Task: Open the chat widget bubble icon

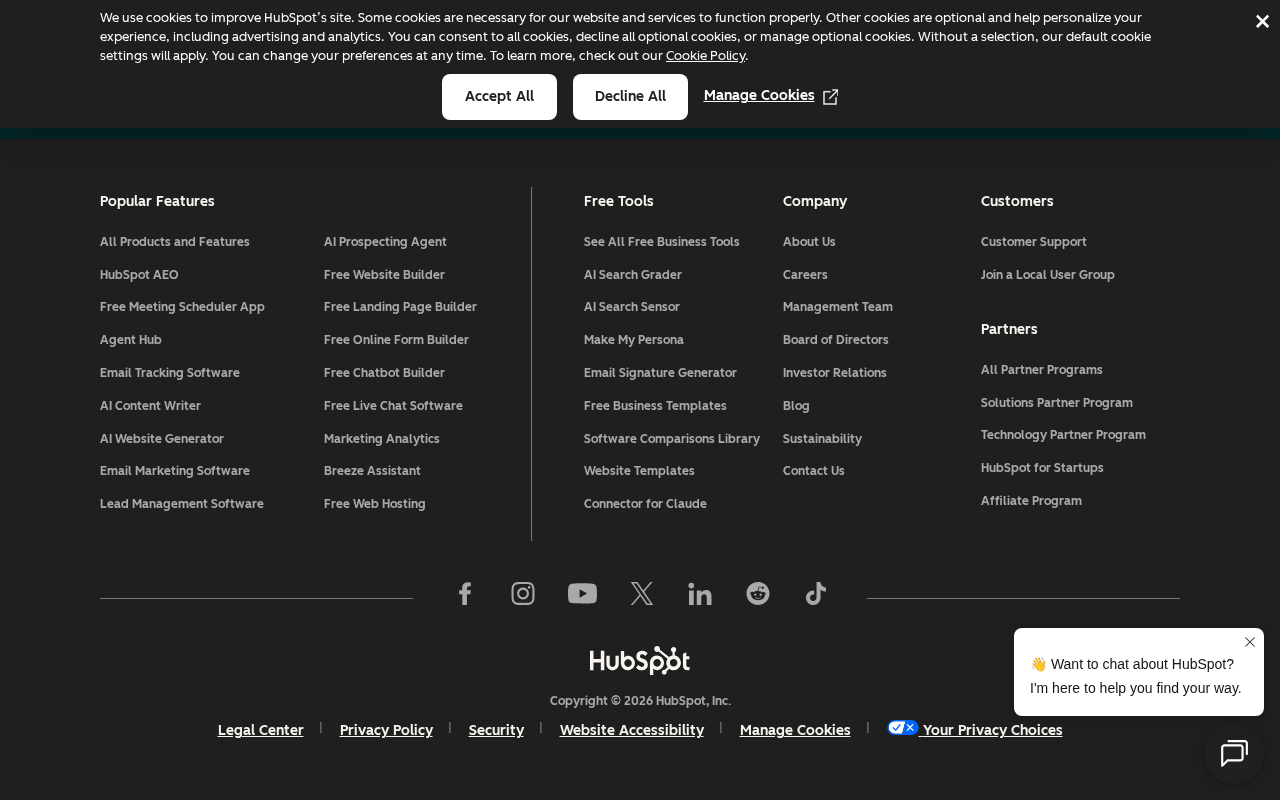Action: click(1234, 754)
